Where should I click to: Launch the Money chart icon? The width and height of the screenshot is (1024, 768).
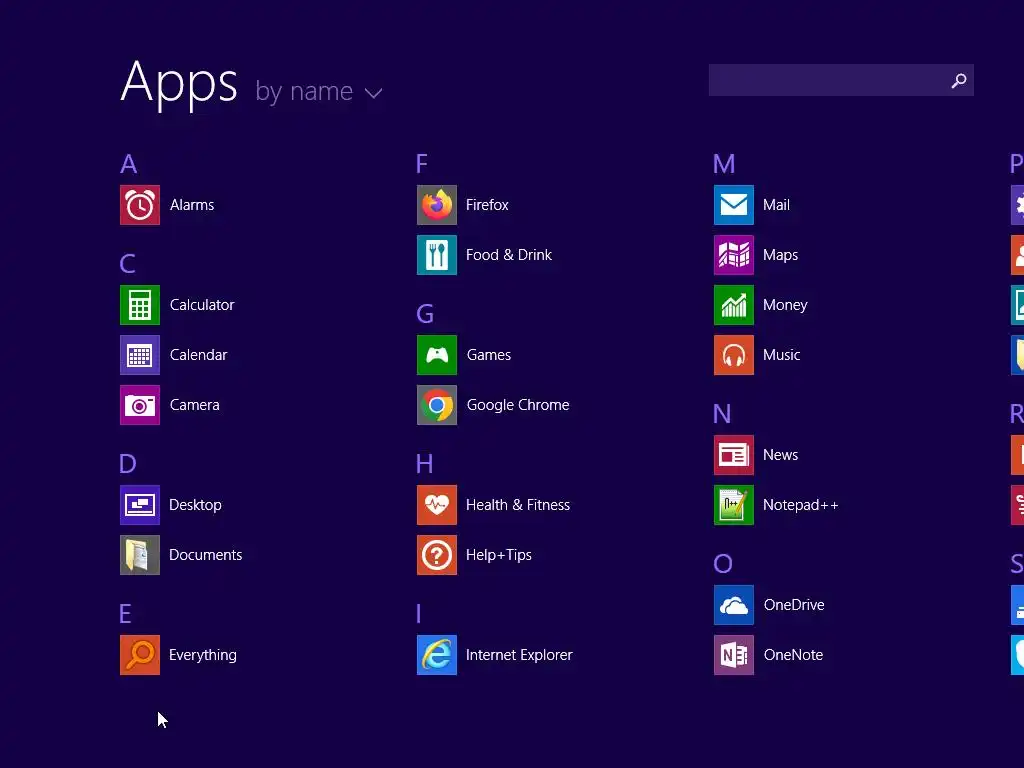734,305
